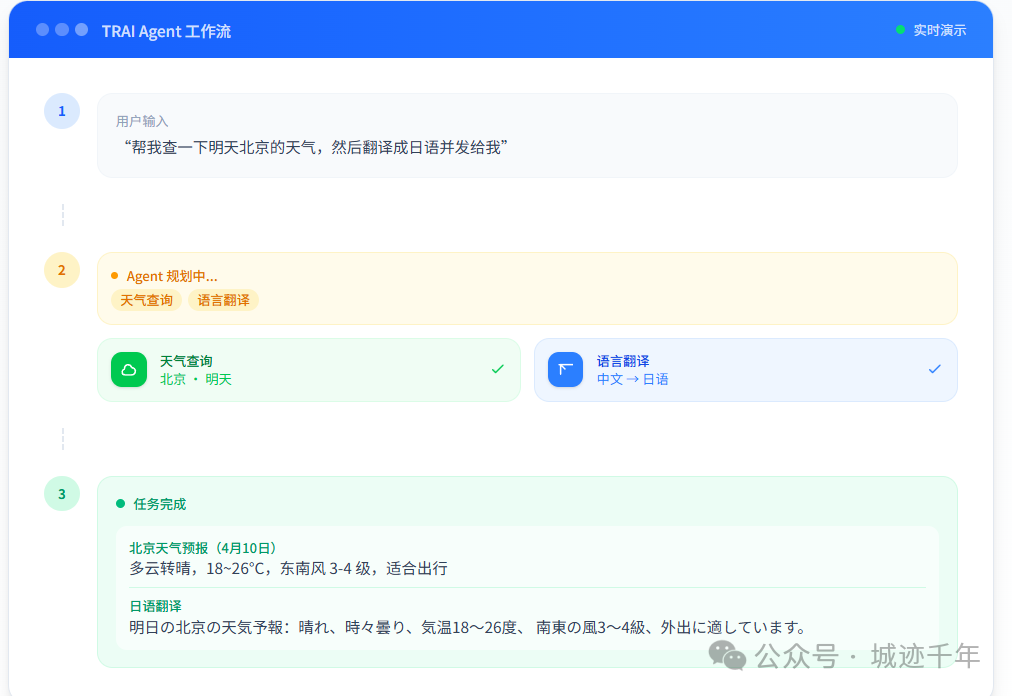1012x696 pixels.
Task: Open the 语言翻译 tool card title
Action: (623, 361)
